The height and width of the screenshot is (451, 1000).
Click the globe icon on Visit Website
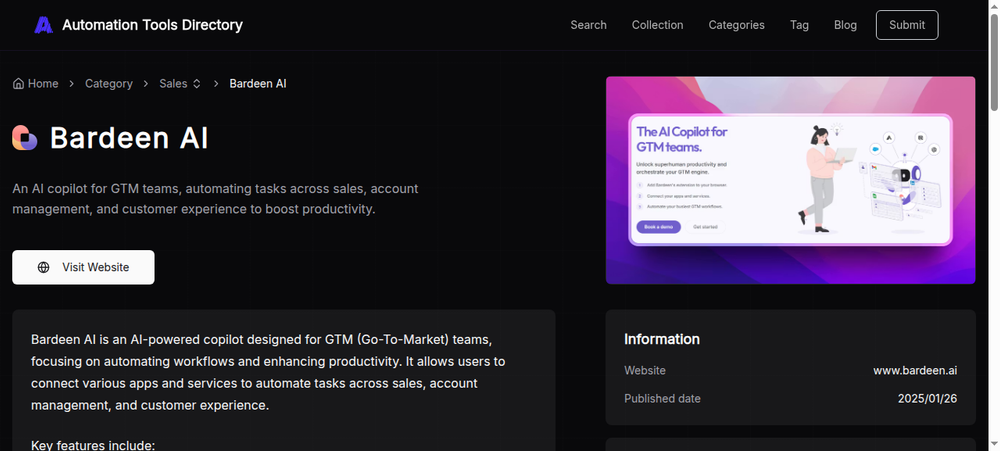tap(43, 267)
